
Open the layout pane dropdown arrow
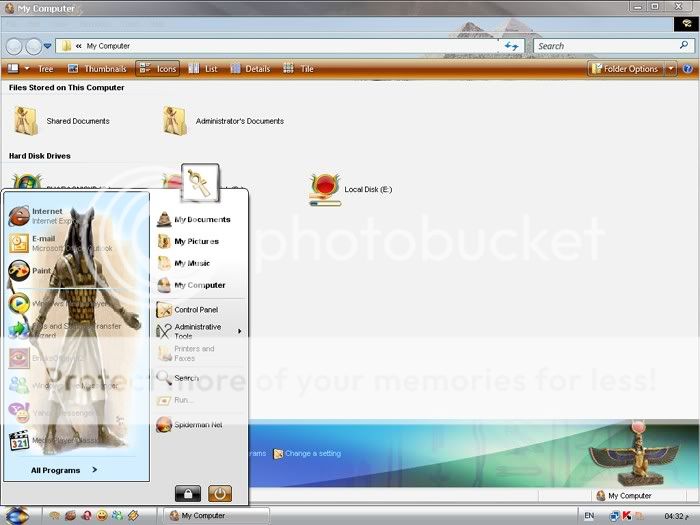(27, 69)
